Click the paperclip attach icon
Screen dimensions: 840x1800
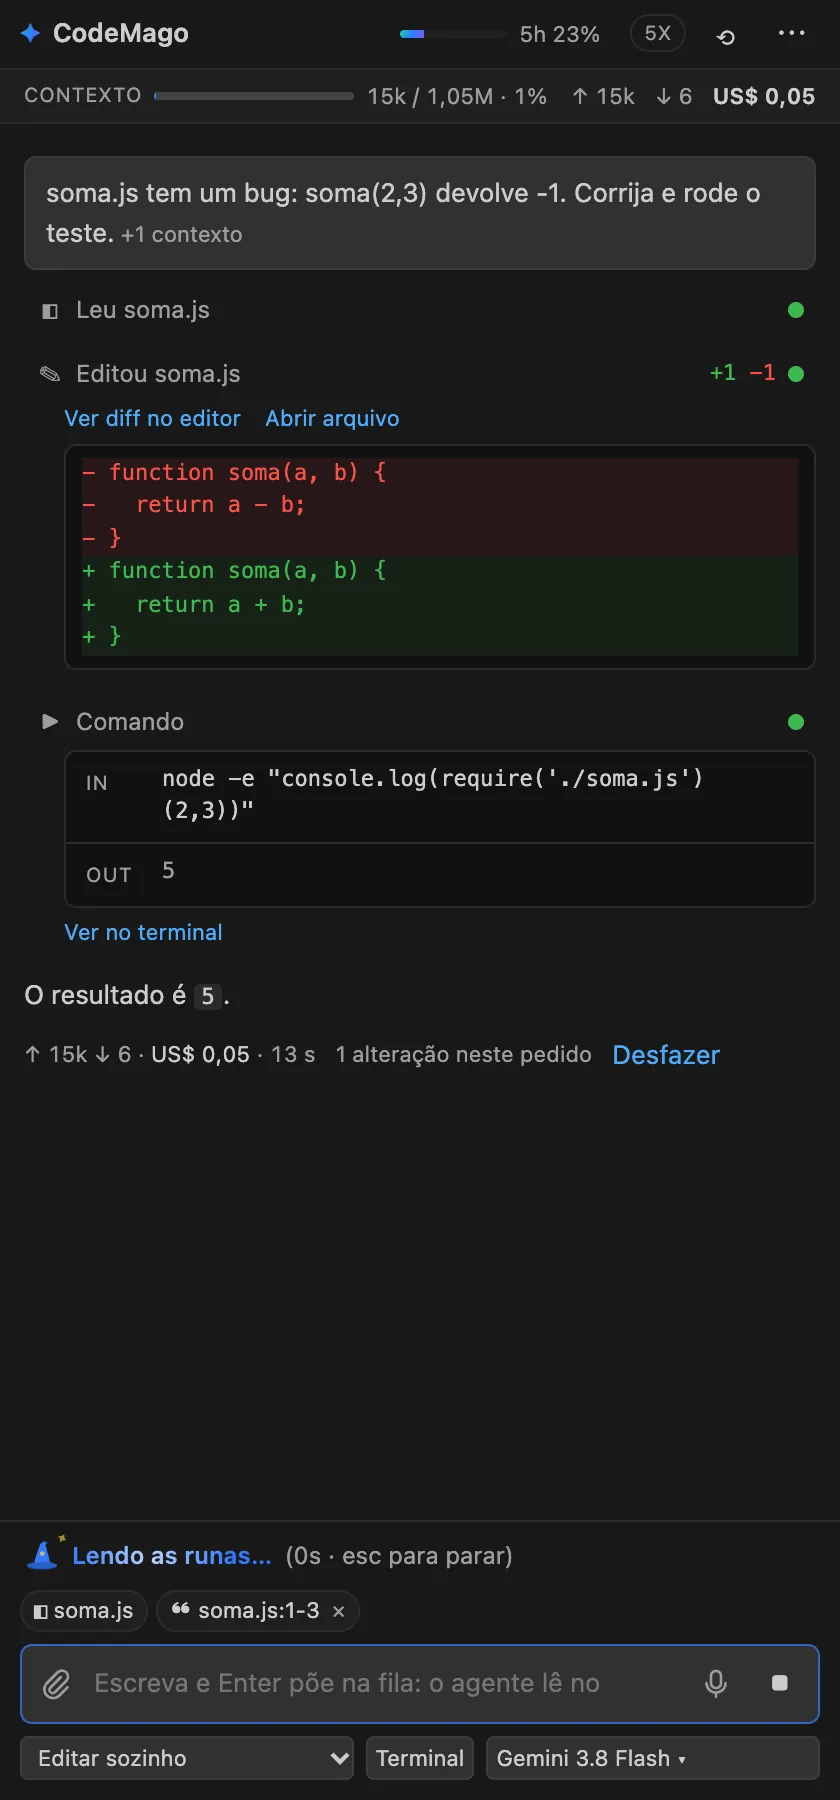[x=57, y=1684]
